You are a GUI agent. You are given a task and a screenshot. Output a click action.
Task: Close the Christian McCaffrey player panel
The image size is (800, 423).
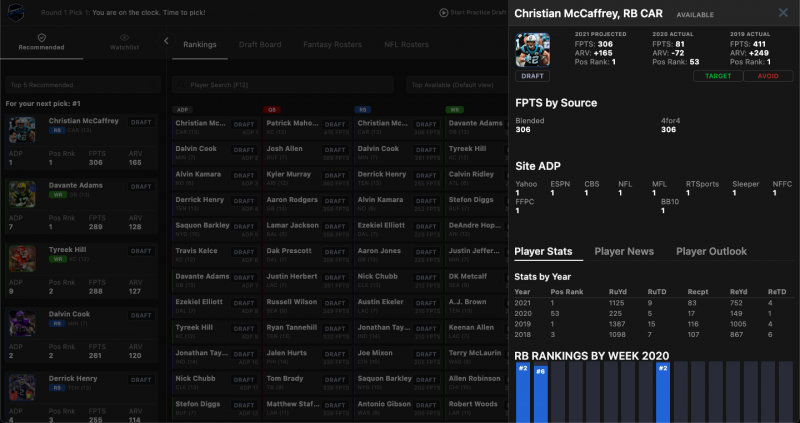(x=783, y=13)
